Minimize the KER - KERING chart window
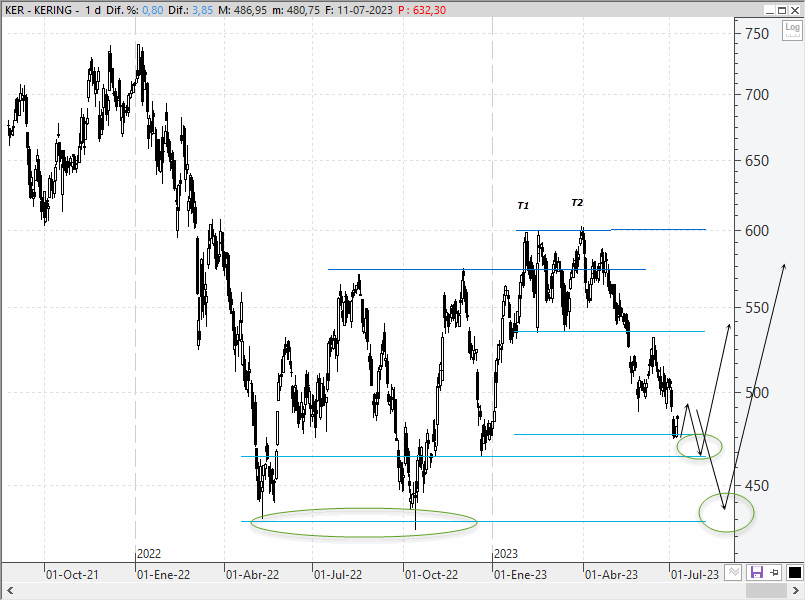The height and width of the screenshot is (601, 806). [x=770, y=10]
